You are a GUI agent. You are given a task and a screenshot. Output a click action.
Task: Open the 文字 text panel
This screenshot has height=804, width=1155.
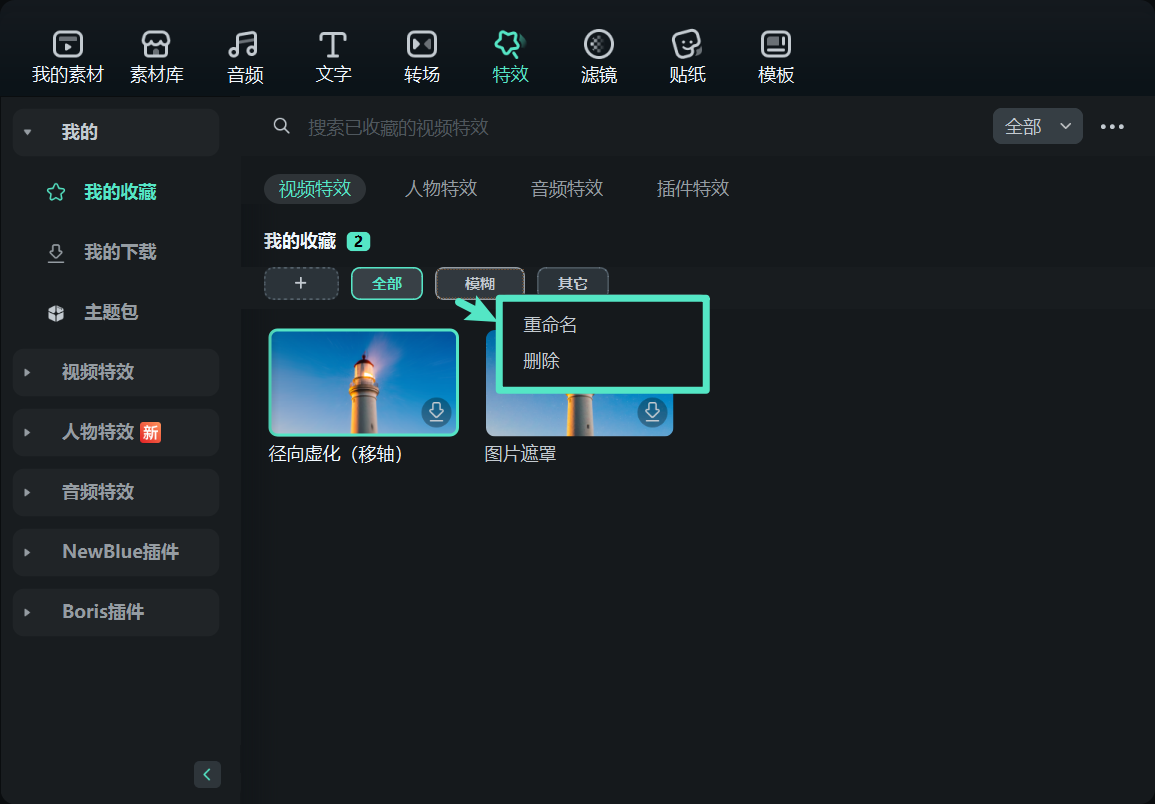[x=333, y=57]
